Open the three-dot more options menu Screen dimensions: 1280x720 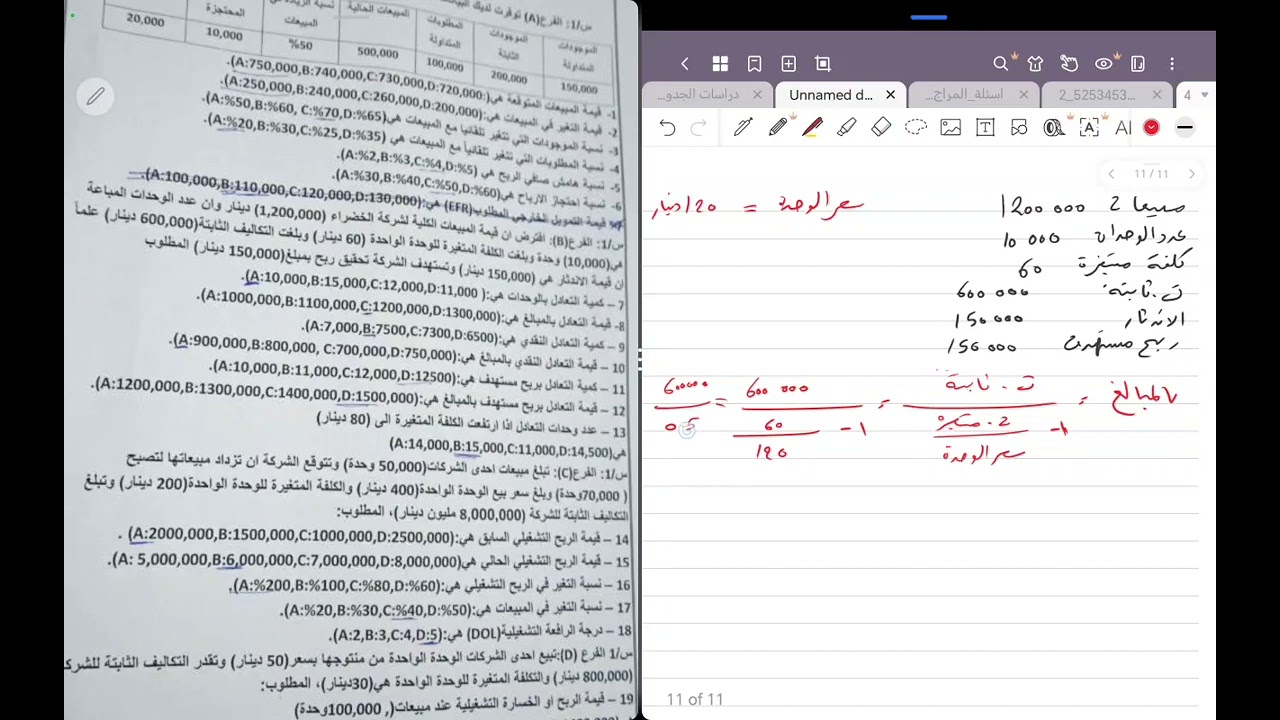(x=1172, y=64)
